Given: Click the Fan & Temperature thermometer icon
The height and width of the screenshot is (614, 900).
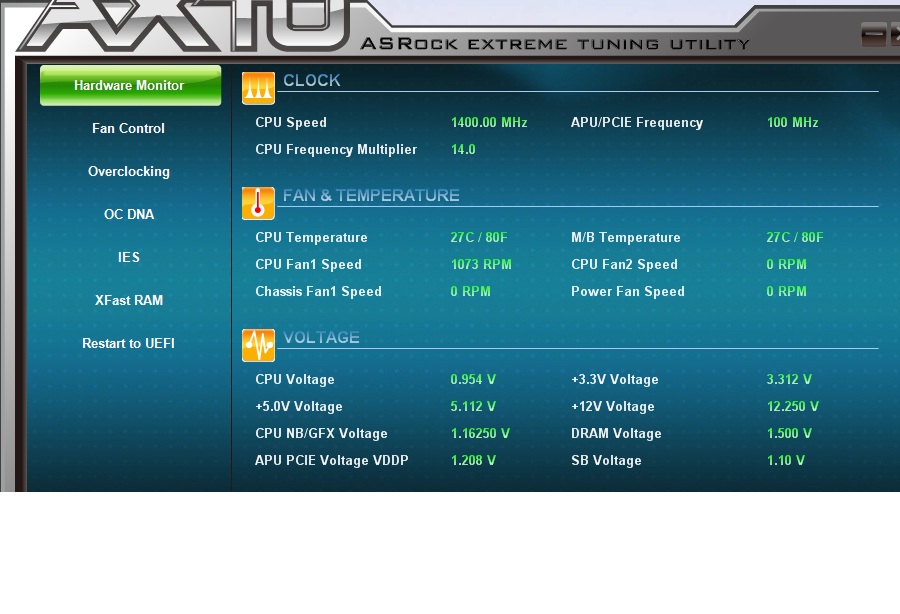Looking at the screenshot, I should coord(258,203).
